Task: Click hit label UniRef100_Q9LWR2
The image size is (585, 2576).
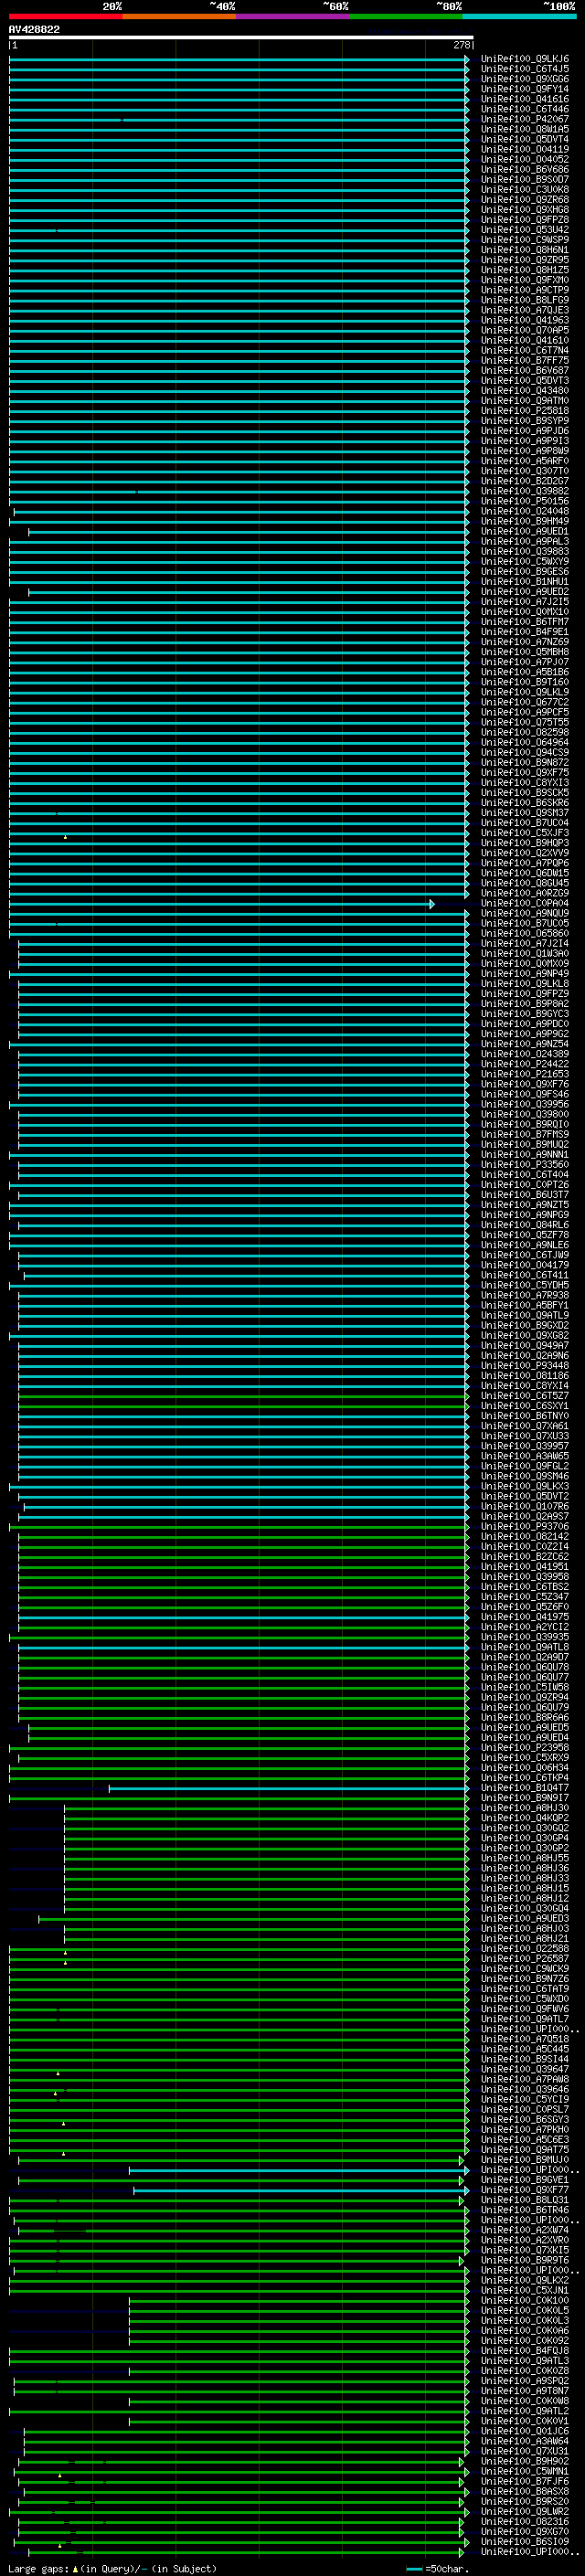Action: 524,2511
